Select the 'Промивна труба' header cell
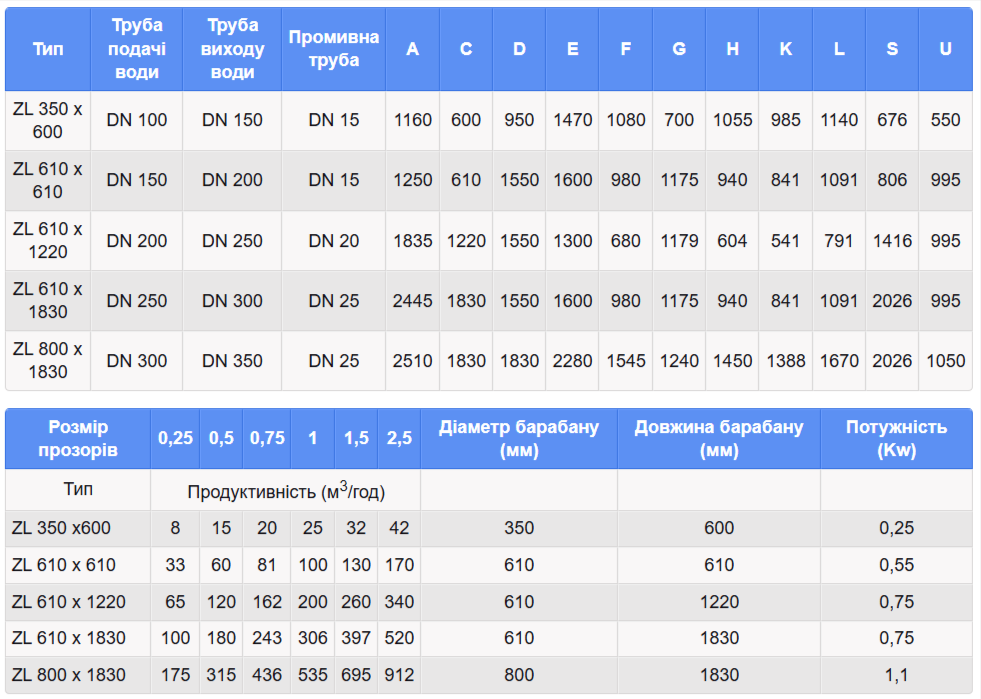The image size is (981, 699). tap(333, 49)
